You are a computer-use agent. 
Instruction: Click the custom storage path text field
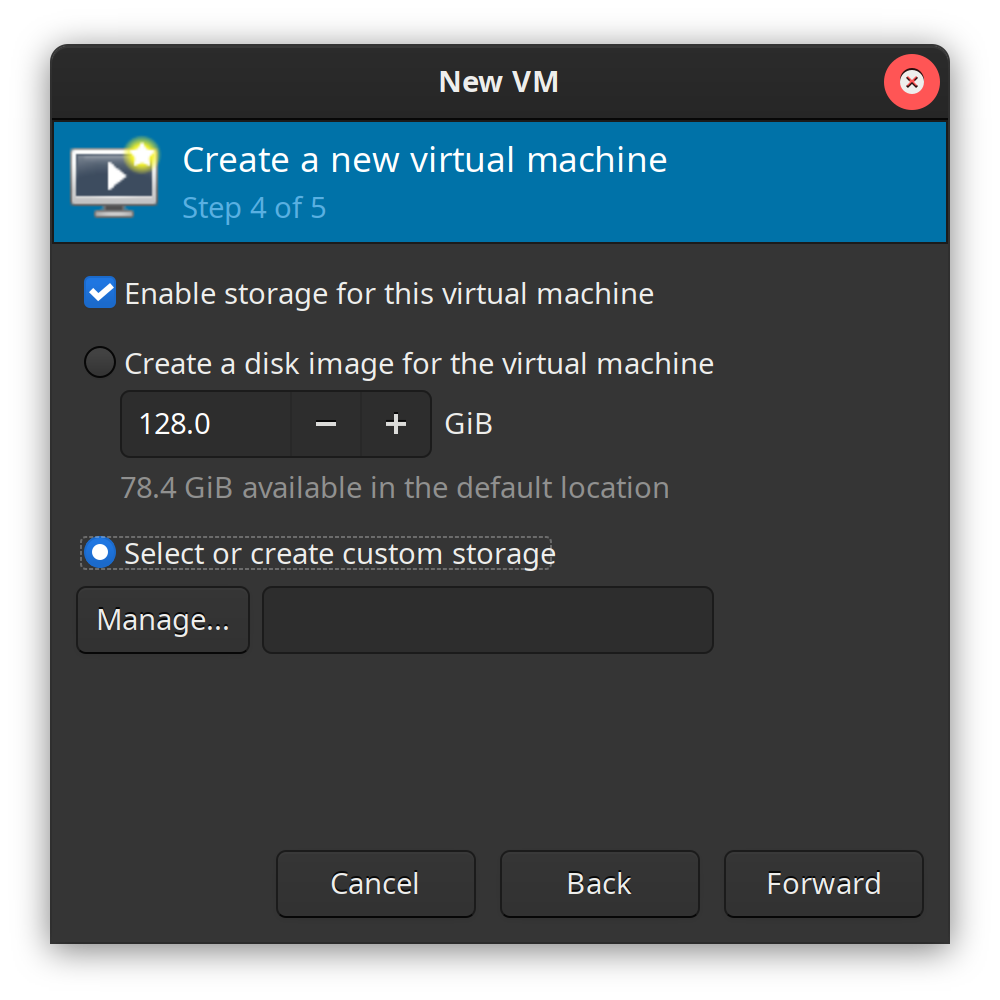tap(487, 620)
